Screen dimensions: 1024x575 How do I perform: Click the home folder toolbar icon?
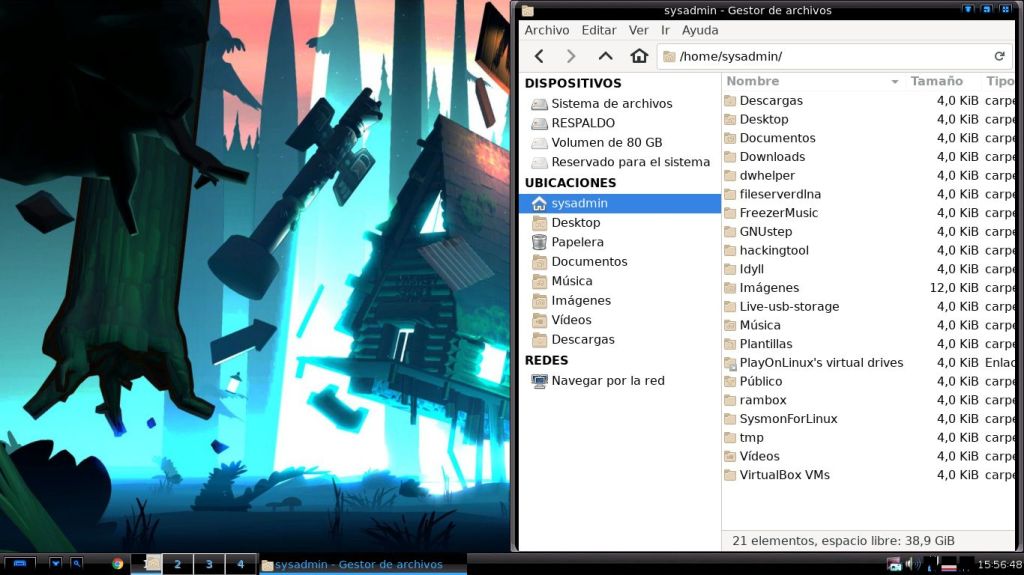[639, 56]
